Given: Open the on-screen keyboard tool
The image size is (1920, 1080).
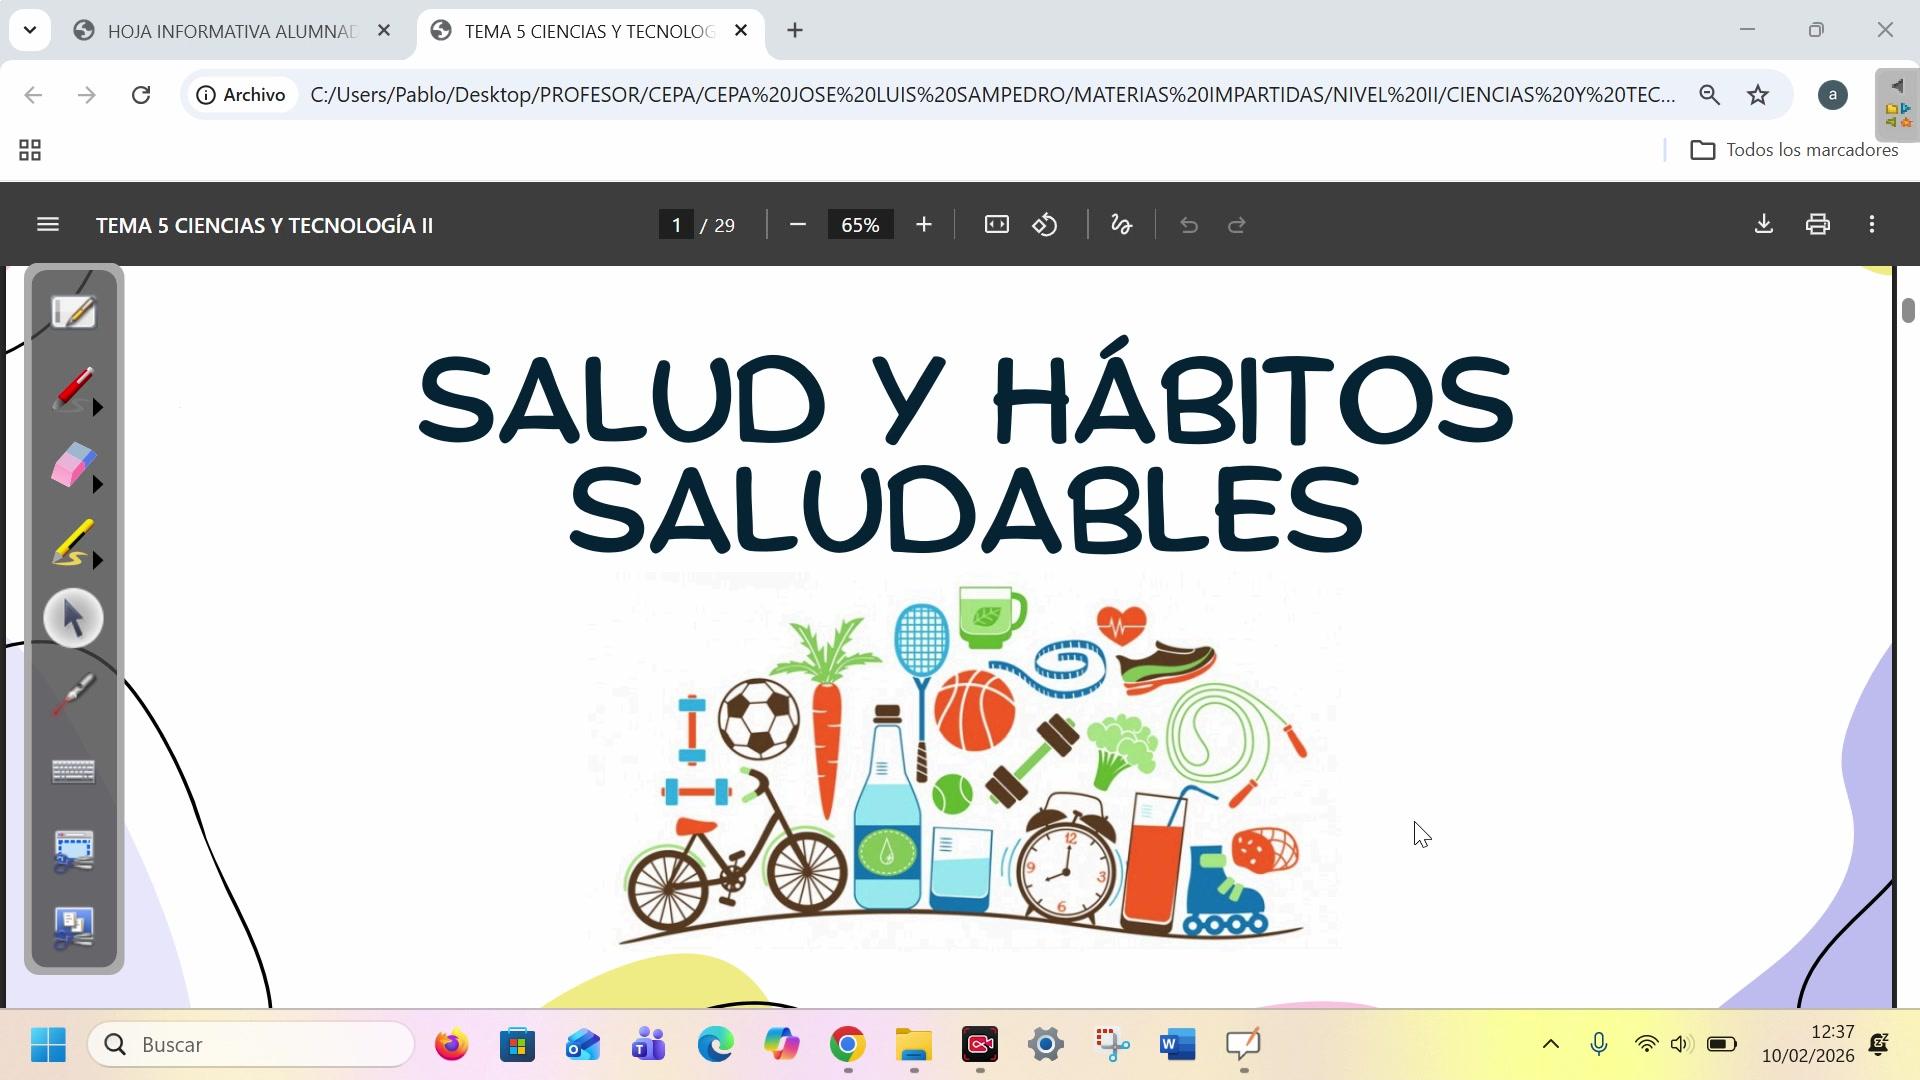Looking at the screenshot, I should [73, 771].
